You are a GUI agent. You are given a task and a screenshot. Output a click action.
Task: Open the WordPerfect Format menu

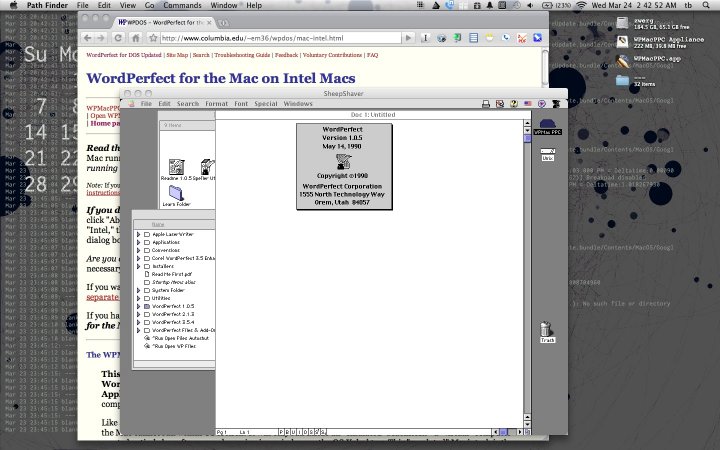(216, 104)
